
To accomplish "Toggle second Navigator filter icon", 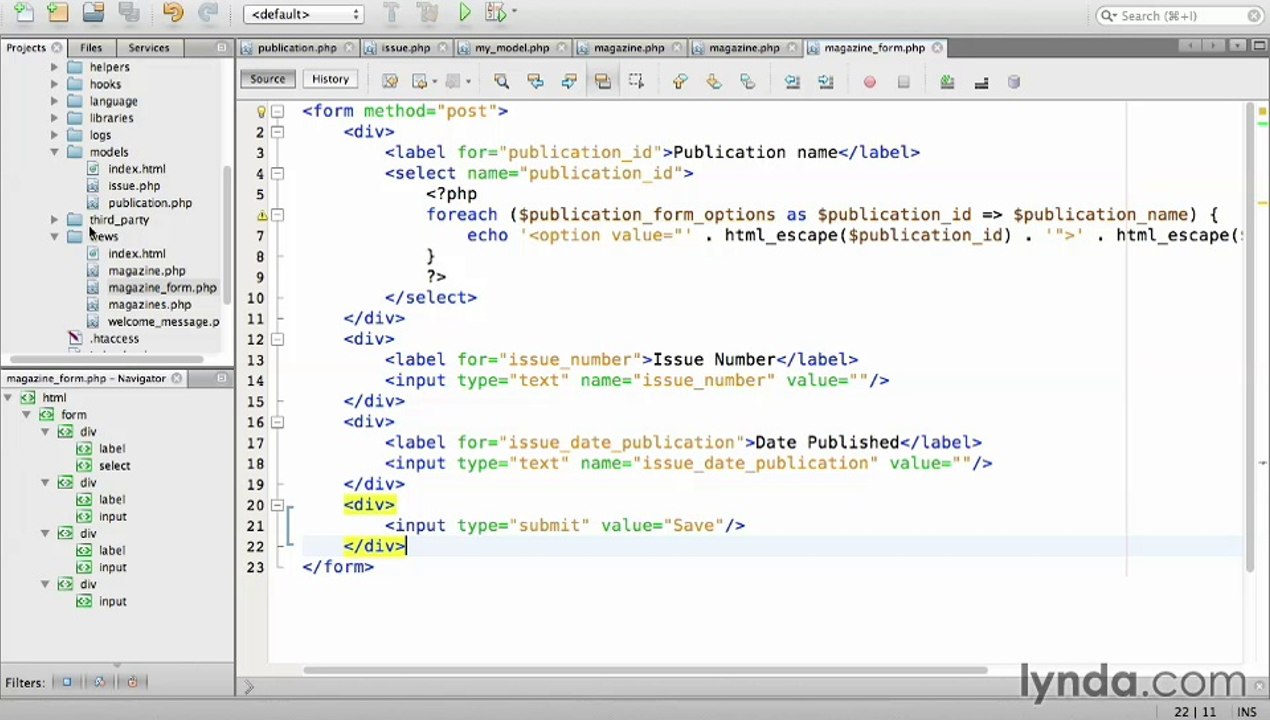I will tap(99, 682).
